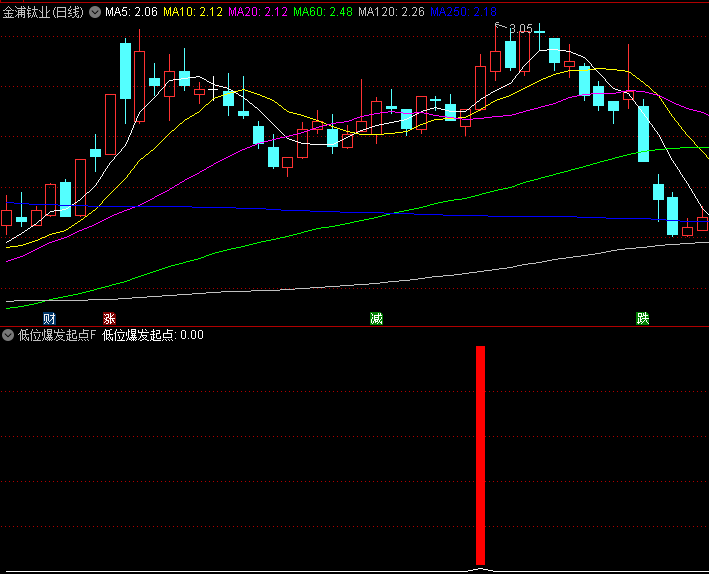The image size is (709, 574).
Task: Click the MA120: 2.26 label
Action: (x=392, y=12)
